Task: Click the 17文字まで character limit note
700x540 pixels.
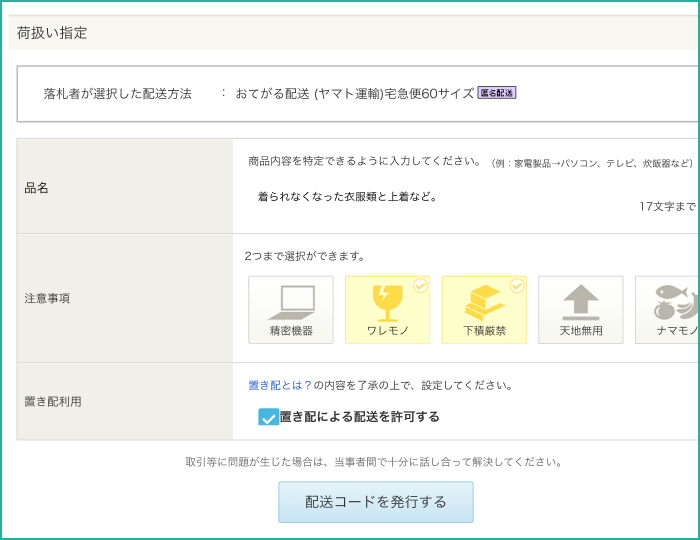Action: tap(668, 206)
